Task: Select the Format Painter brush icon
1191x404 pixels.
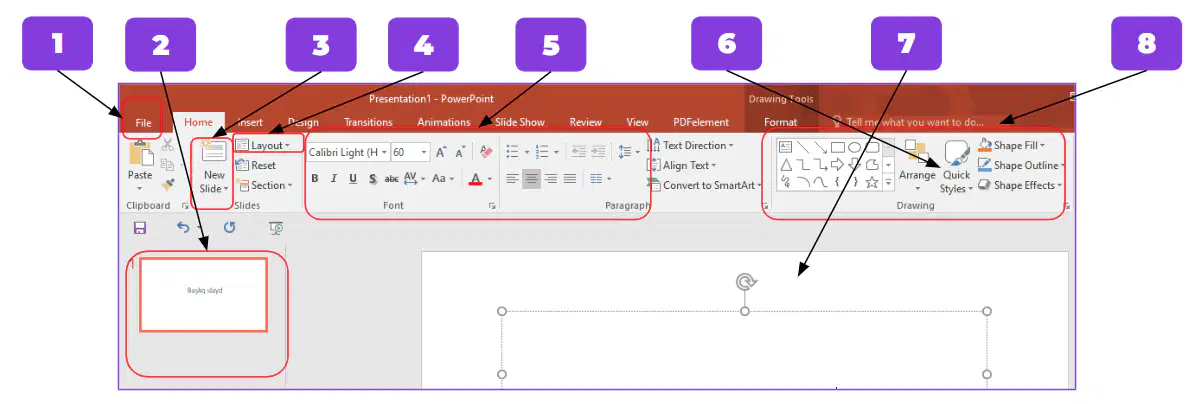Action: point(169,184)
